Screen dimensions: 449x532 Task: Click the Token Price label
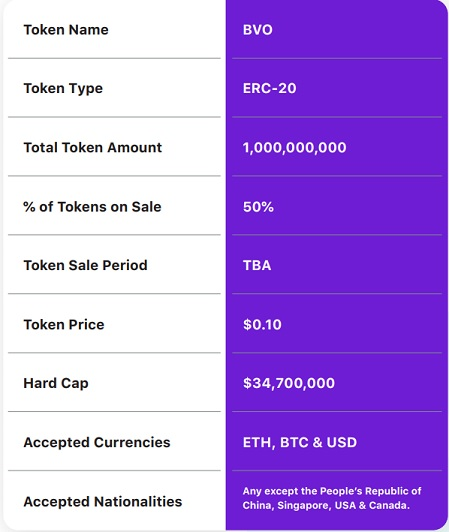point(64,325)
